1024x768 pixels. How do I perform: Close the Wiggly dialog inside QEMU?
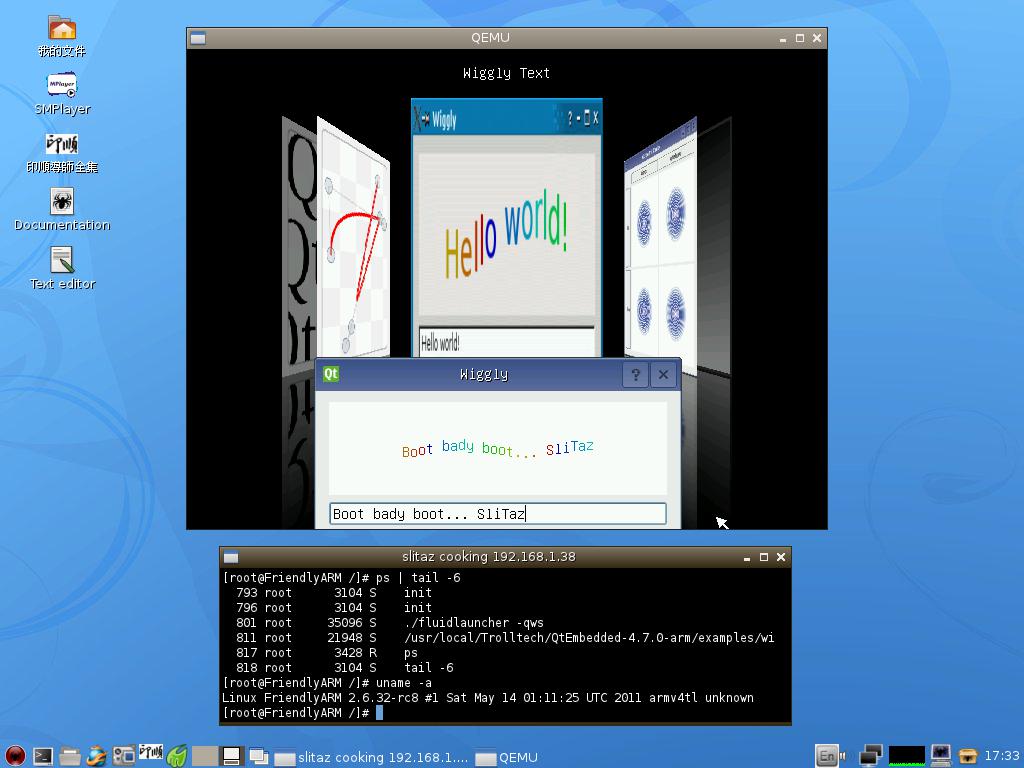pyautogui.click(x=663, y=375)
